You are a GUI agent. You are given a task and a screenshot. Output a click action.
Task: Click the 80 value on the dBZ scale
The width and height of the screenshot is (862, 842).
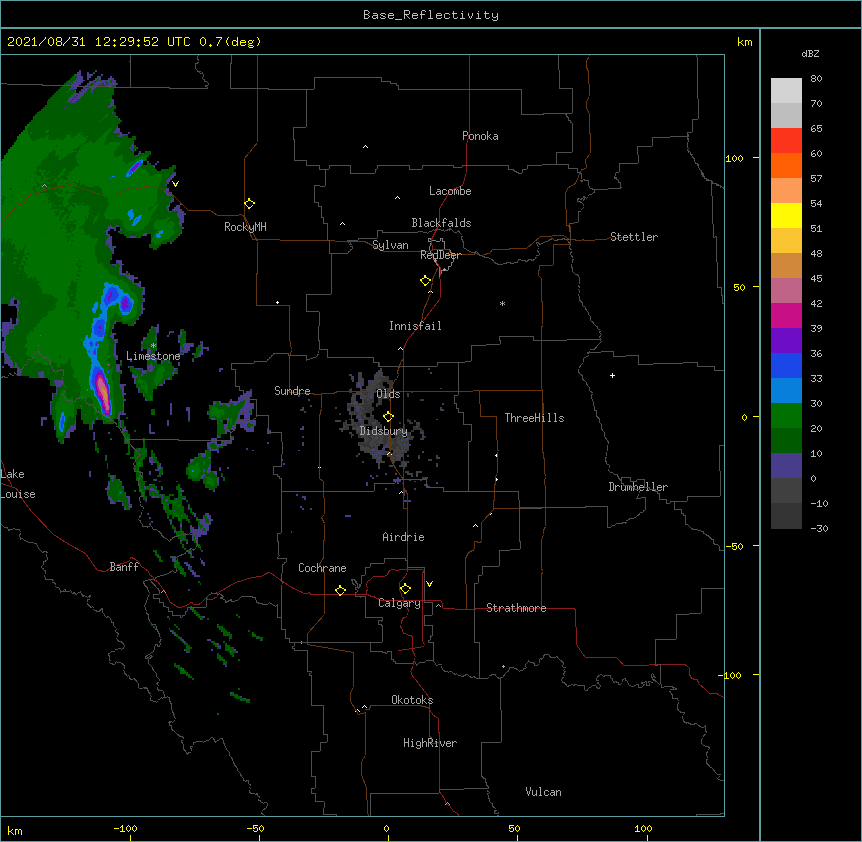tap(816, 79)
